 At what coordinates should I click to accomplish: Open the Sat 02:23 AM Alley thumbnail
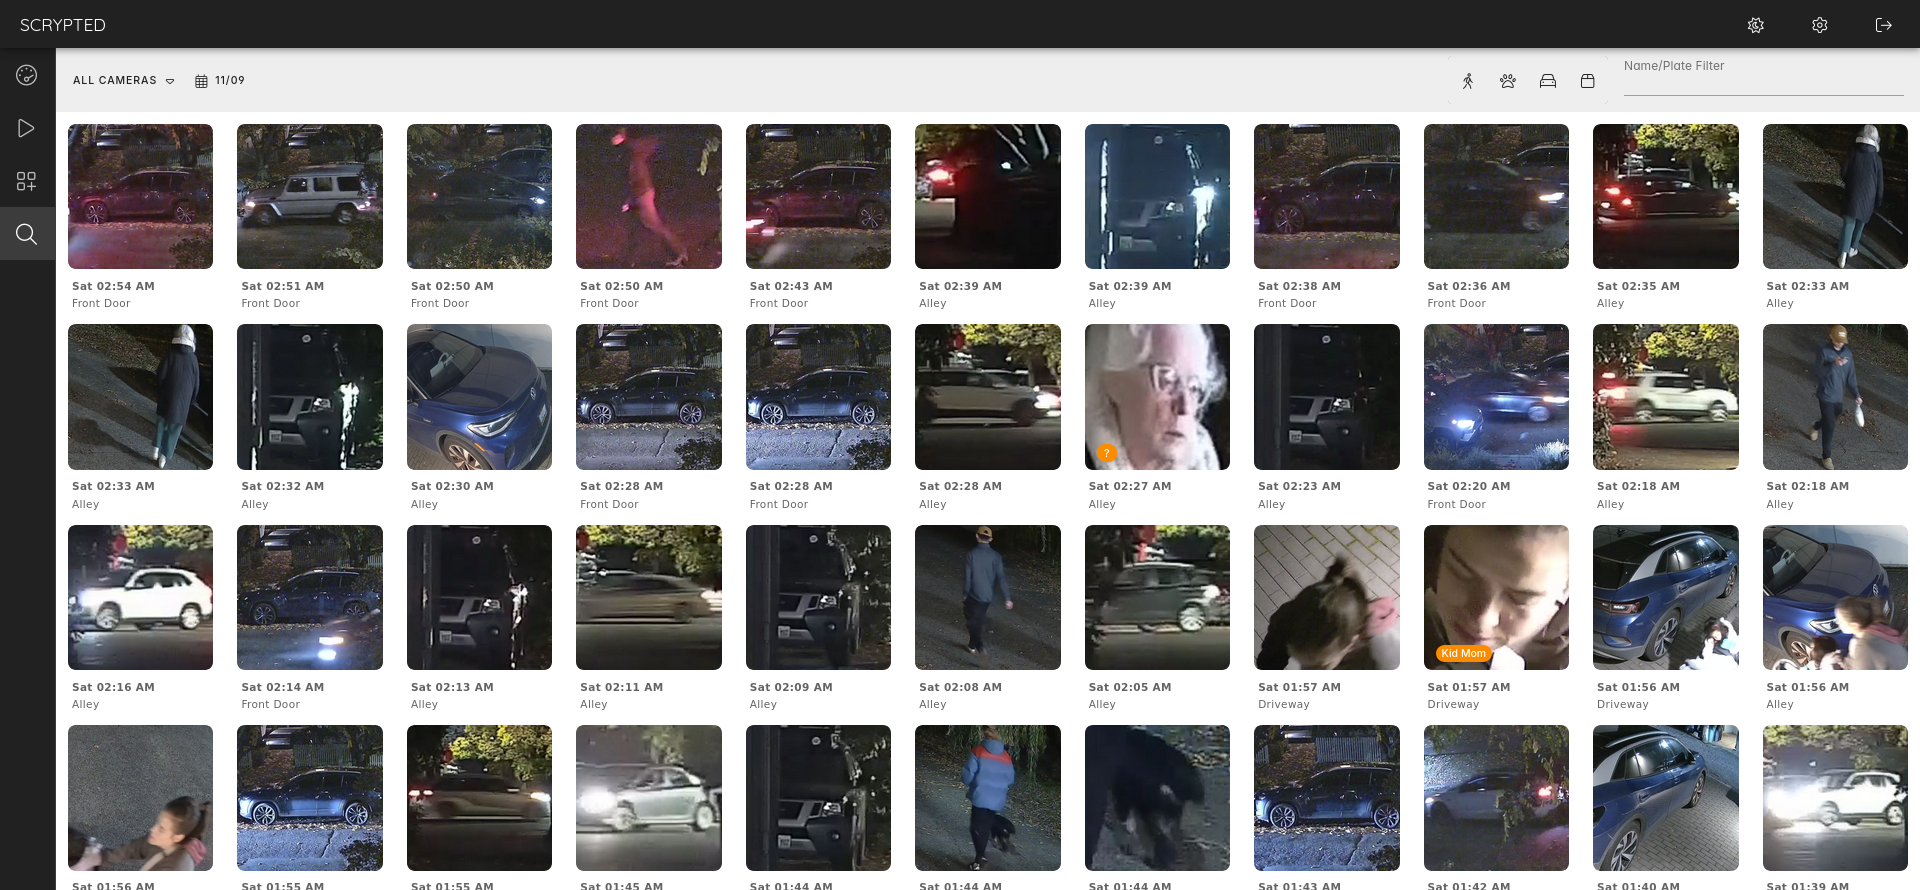1327,397
